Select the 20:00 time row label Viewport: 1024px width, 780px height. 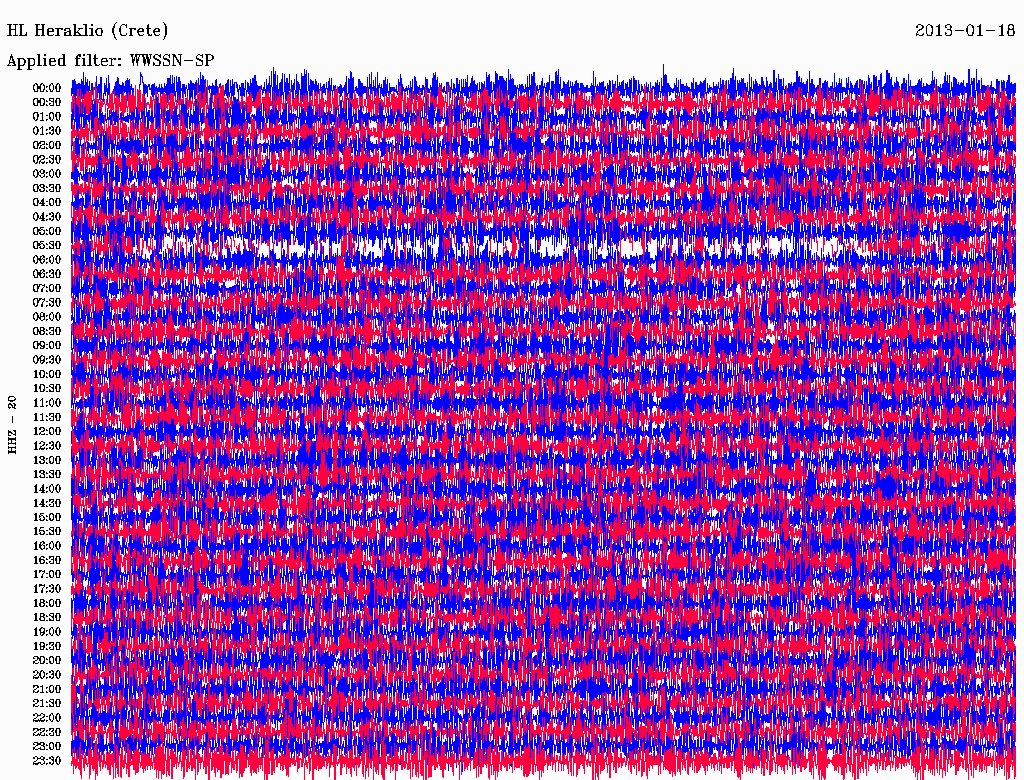(x=47, y=660)
